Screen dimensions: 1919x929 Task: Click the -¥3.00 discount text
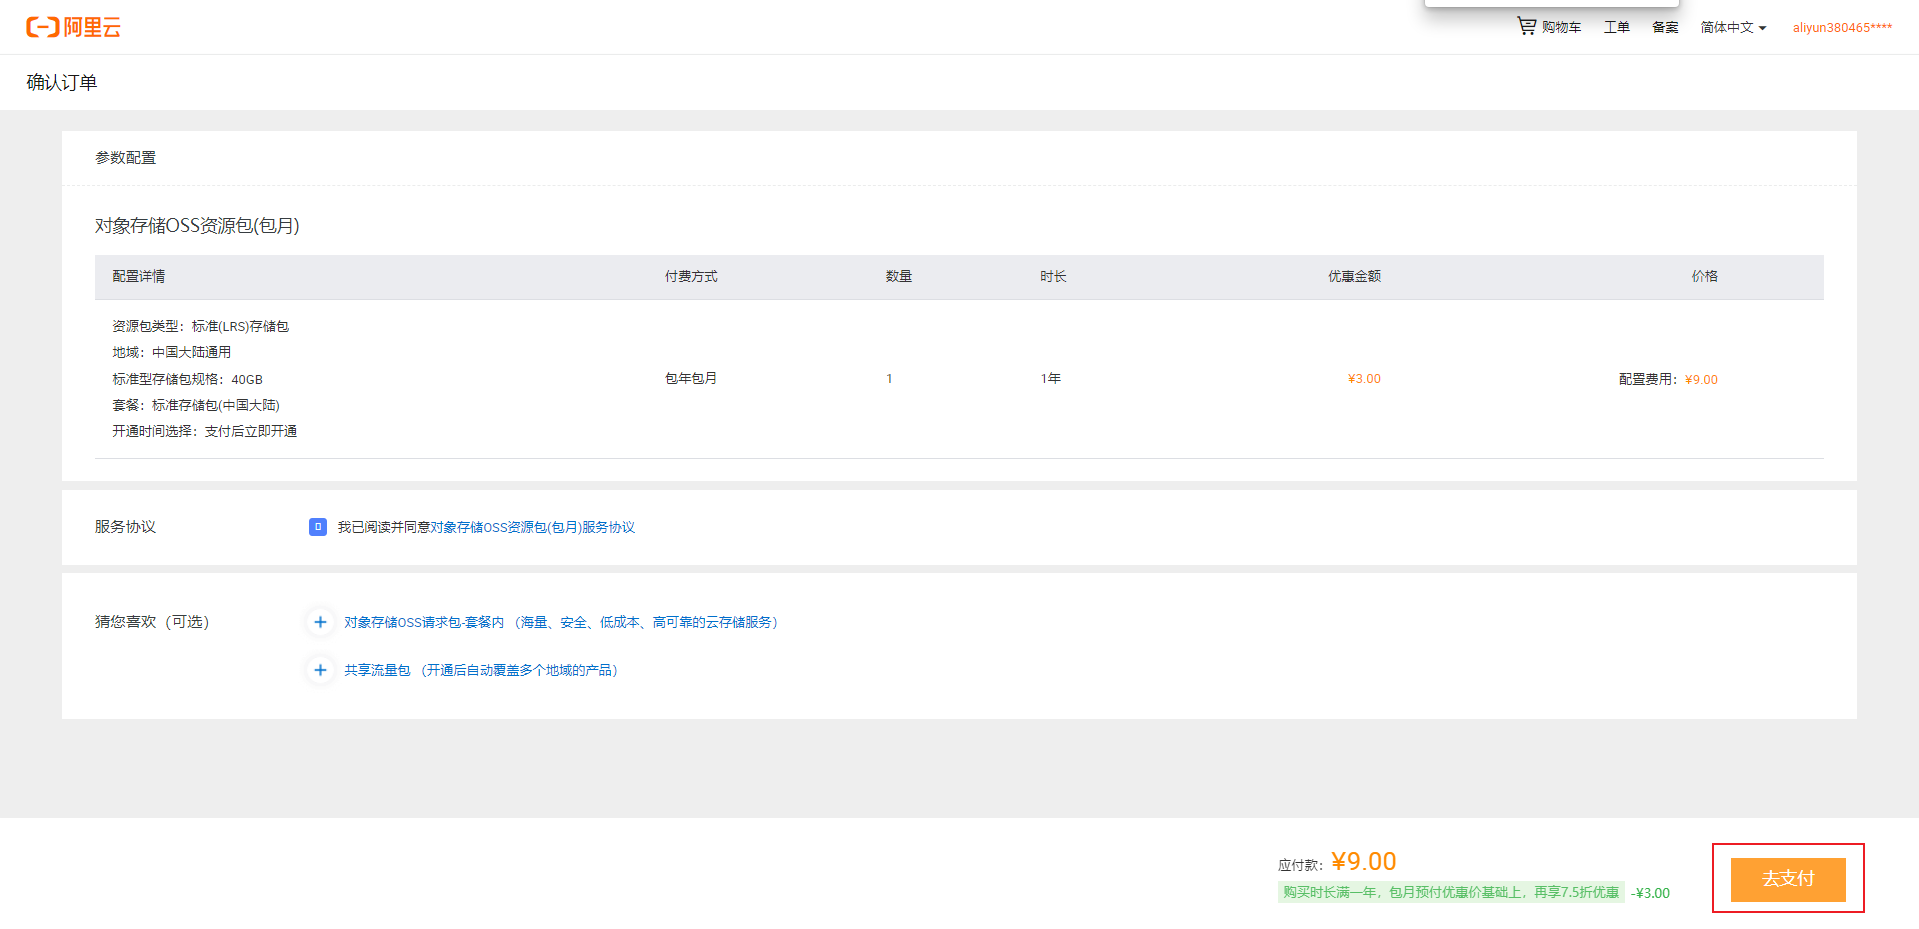tap(1649, 892)
